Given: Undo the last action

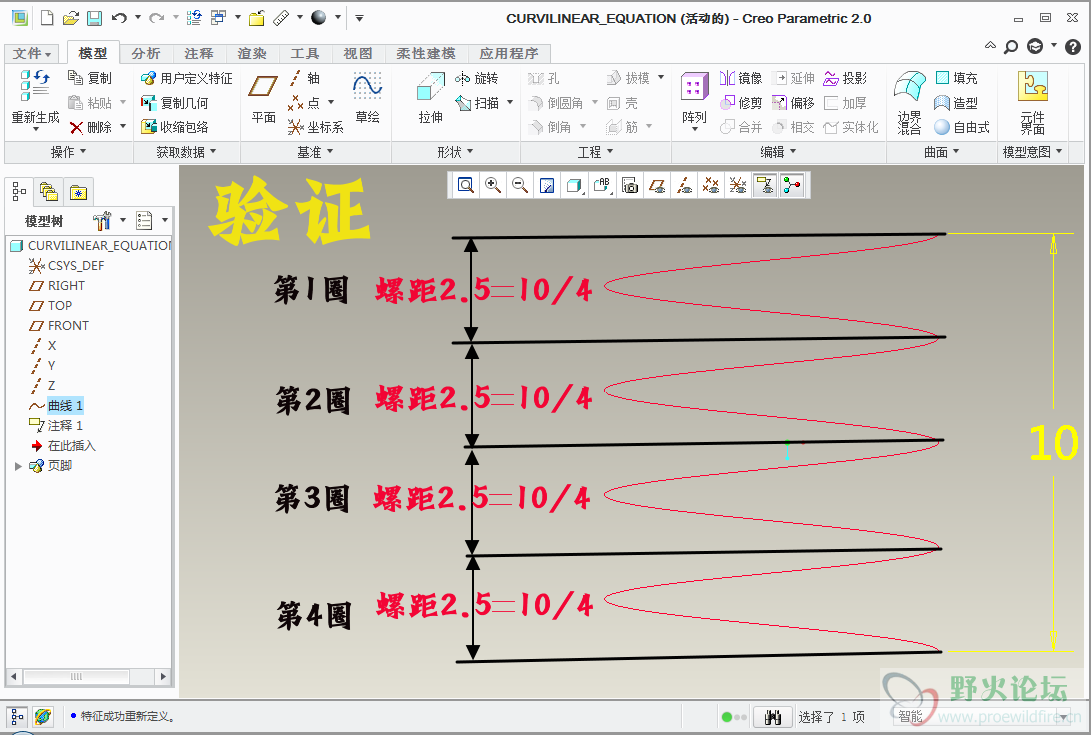Looking at the screenshot, I should 120,18.
